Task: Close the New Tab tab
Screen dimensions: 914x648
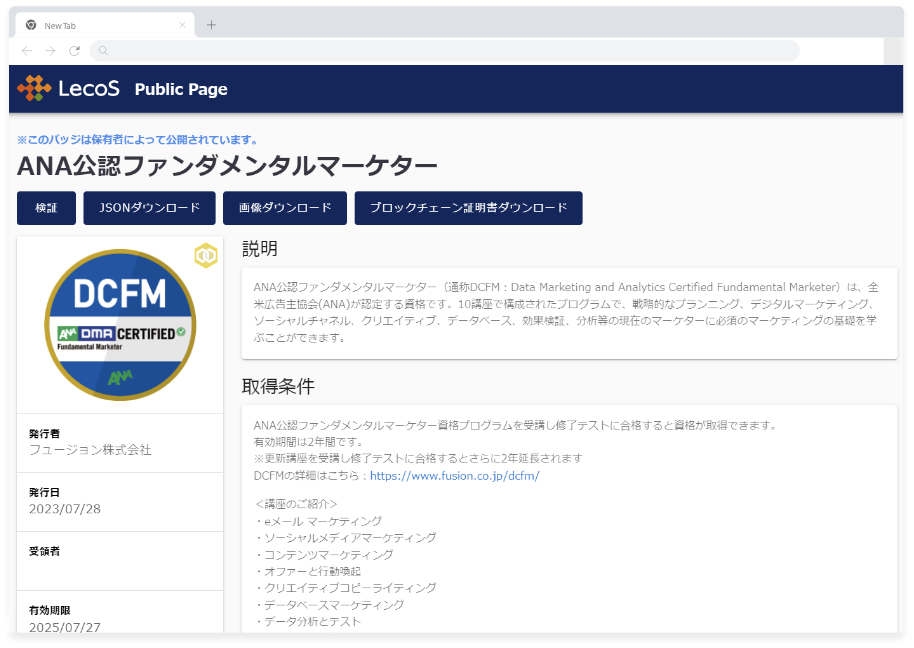Action: (182, 25)
